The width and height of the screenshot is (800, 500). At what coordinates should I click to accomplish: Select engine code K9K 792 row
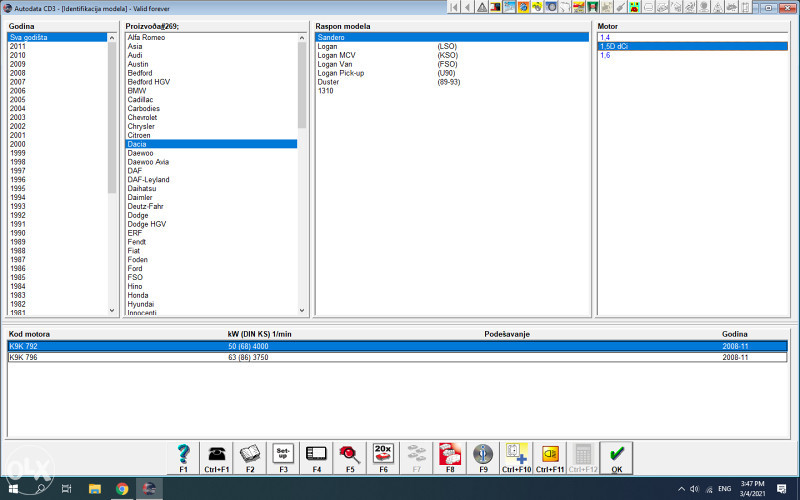point(397,346)
